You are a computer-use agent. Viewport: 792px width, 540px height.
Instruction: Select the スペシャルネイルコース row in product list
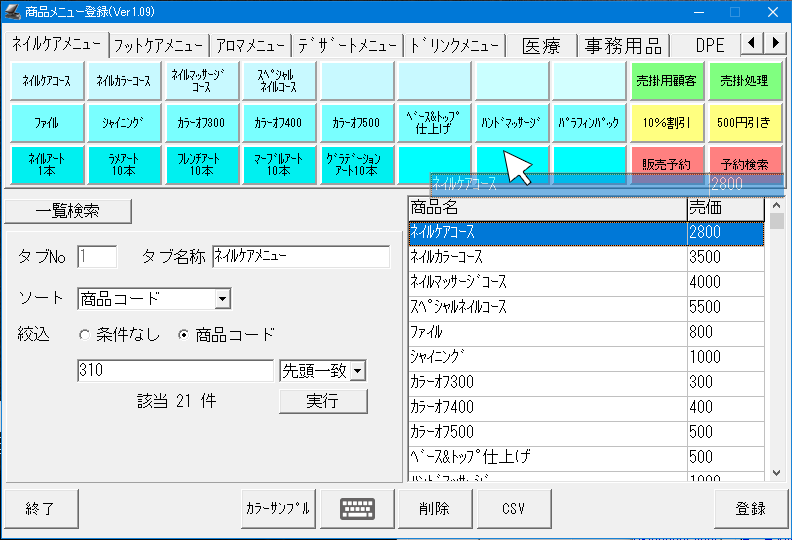pyautogui.click(x=546, y=307)
